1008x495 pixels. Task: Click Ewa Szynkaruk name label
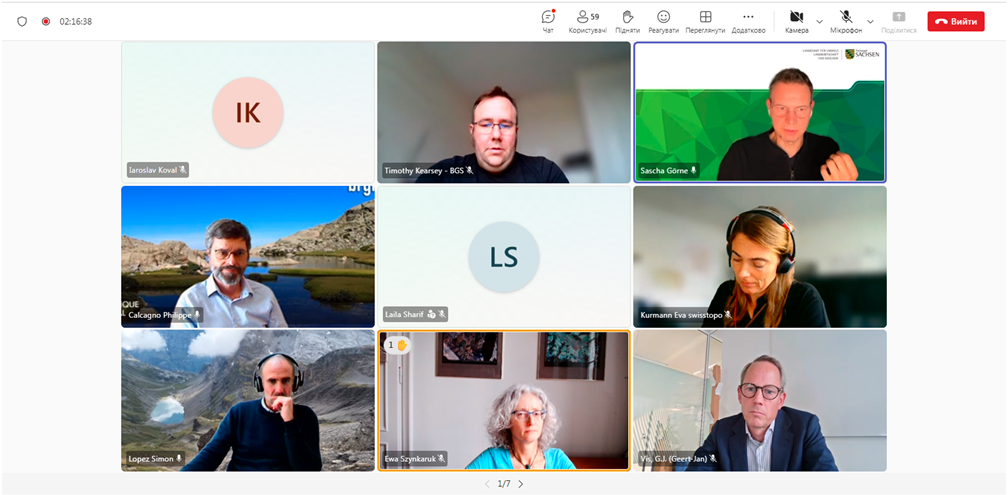tap(410, 459)
